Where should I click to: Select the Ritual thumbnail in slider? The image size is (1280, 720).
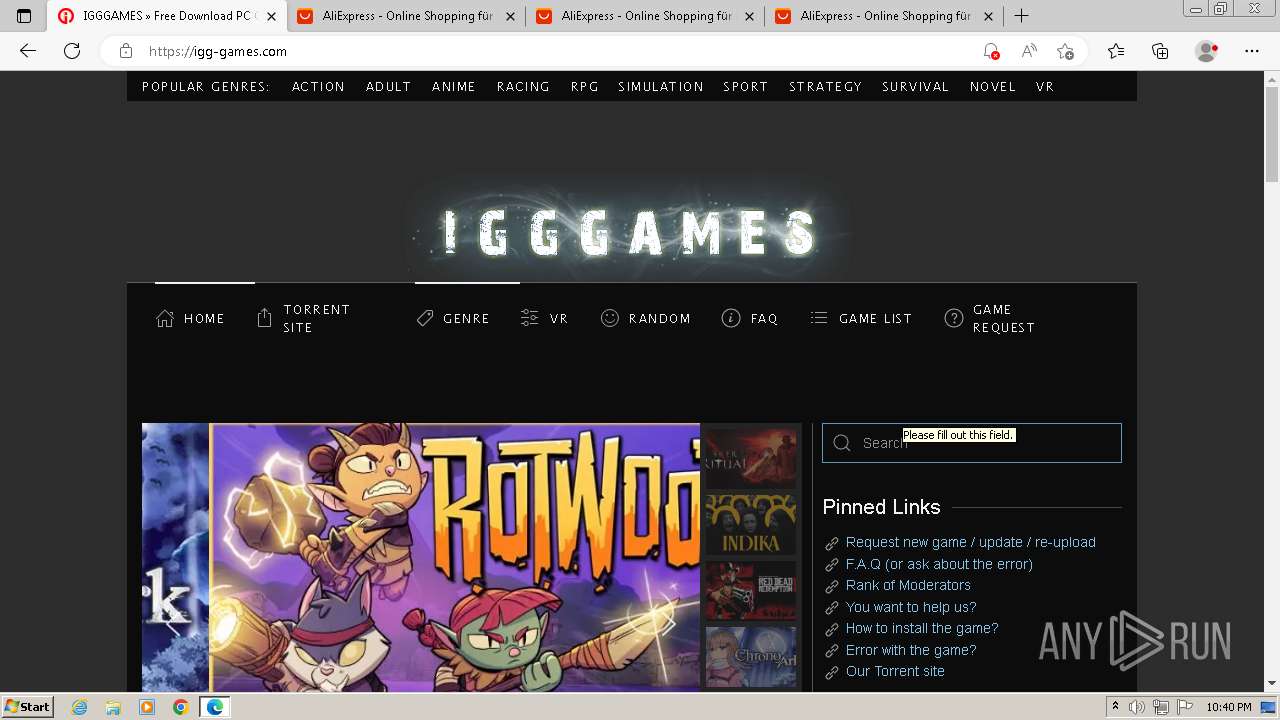(751, 459)
